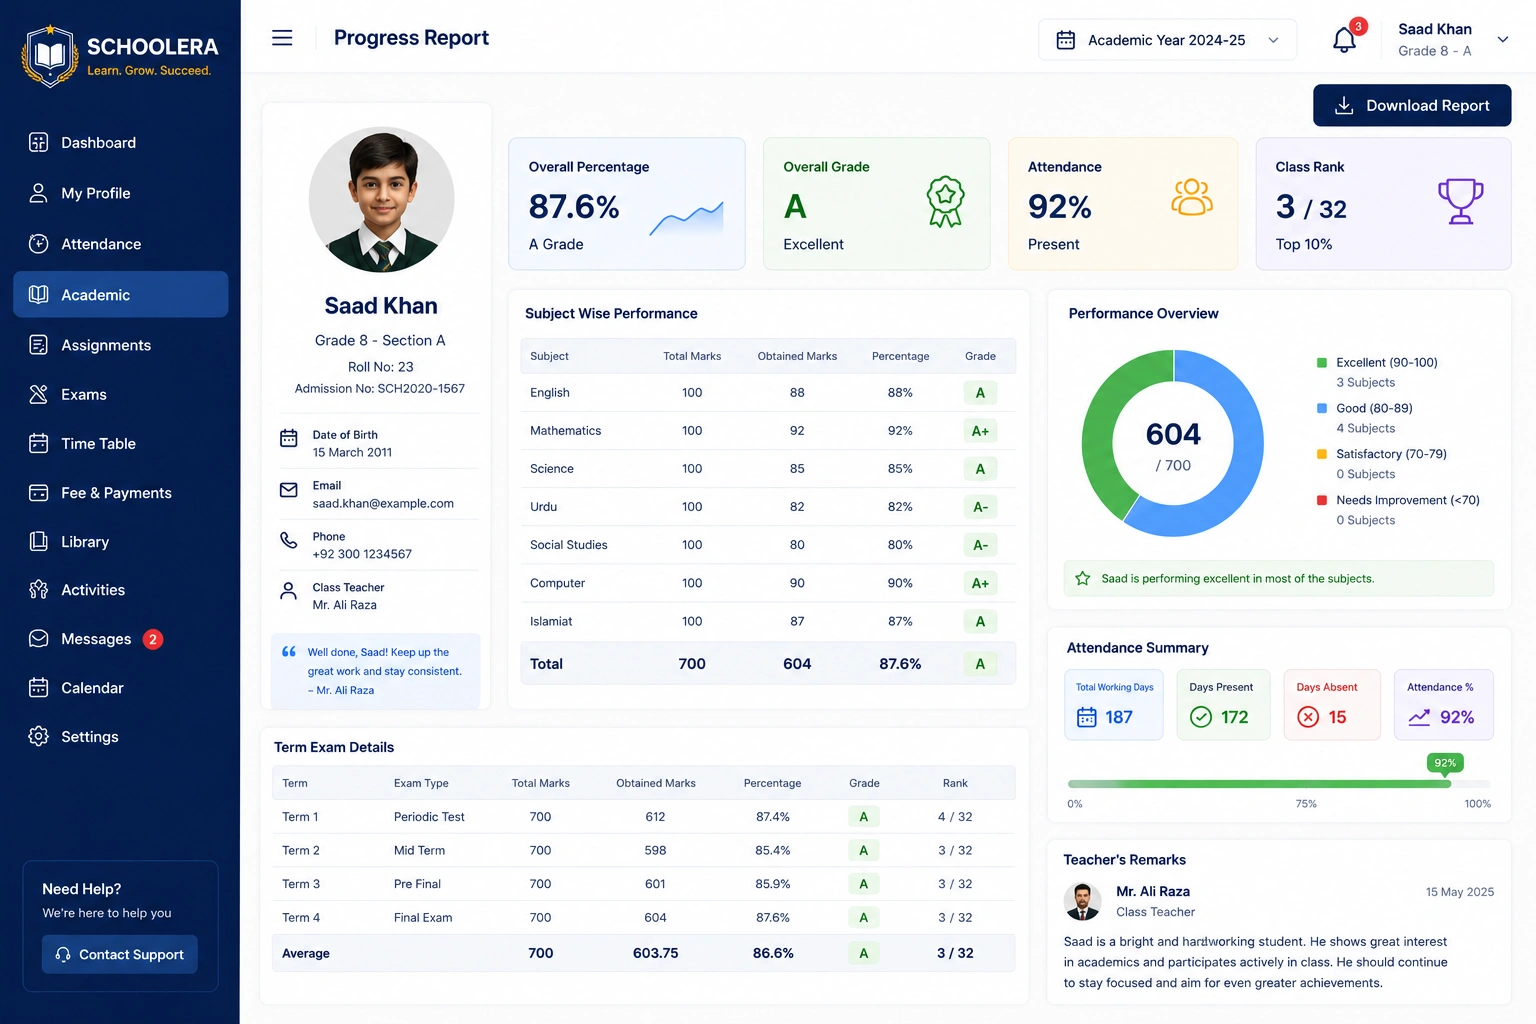Click Saad Khan's profile photo
The height and width of the screenshot is (1024, 1536).
pyautogui.click(x=381, y=199)
